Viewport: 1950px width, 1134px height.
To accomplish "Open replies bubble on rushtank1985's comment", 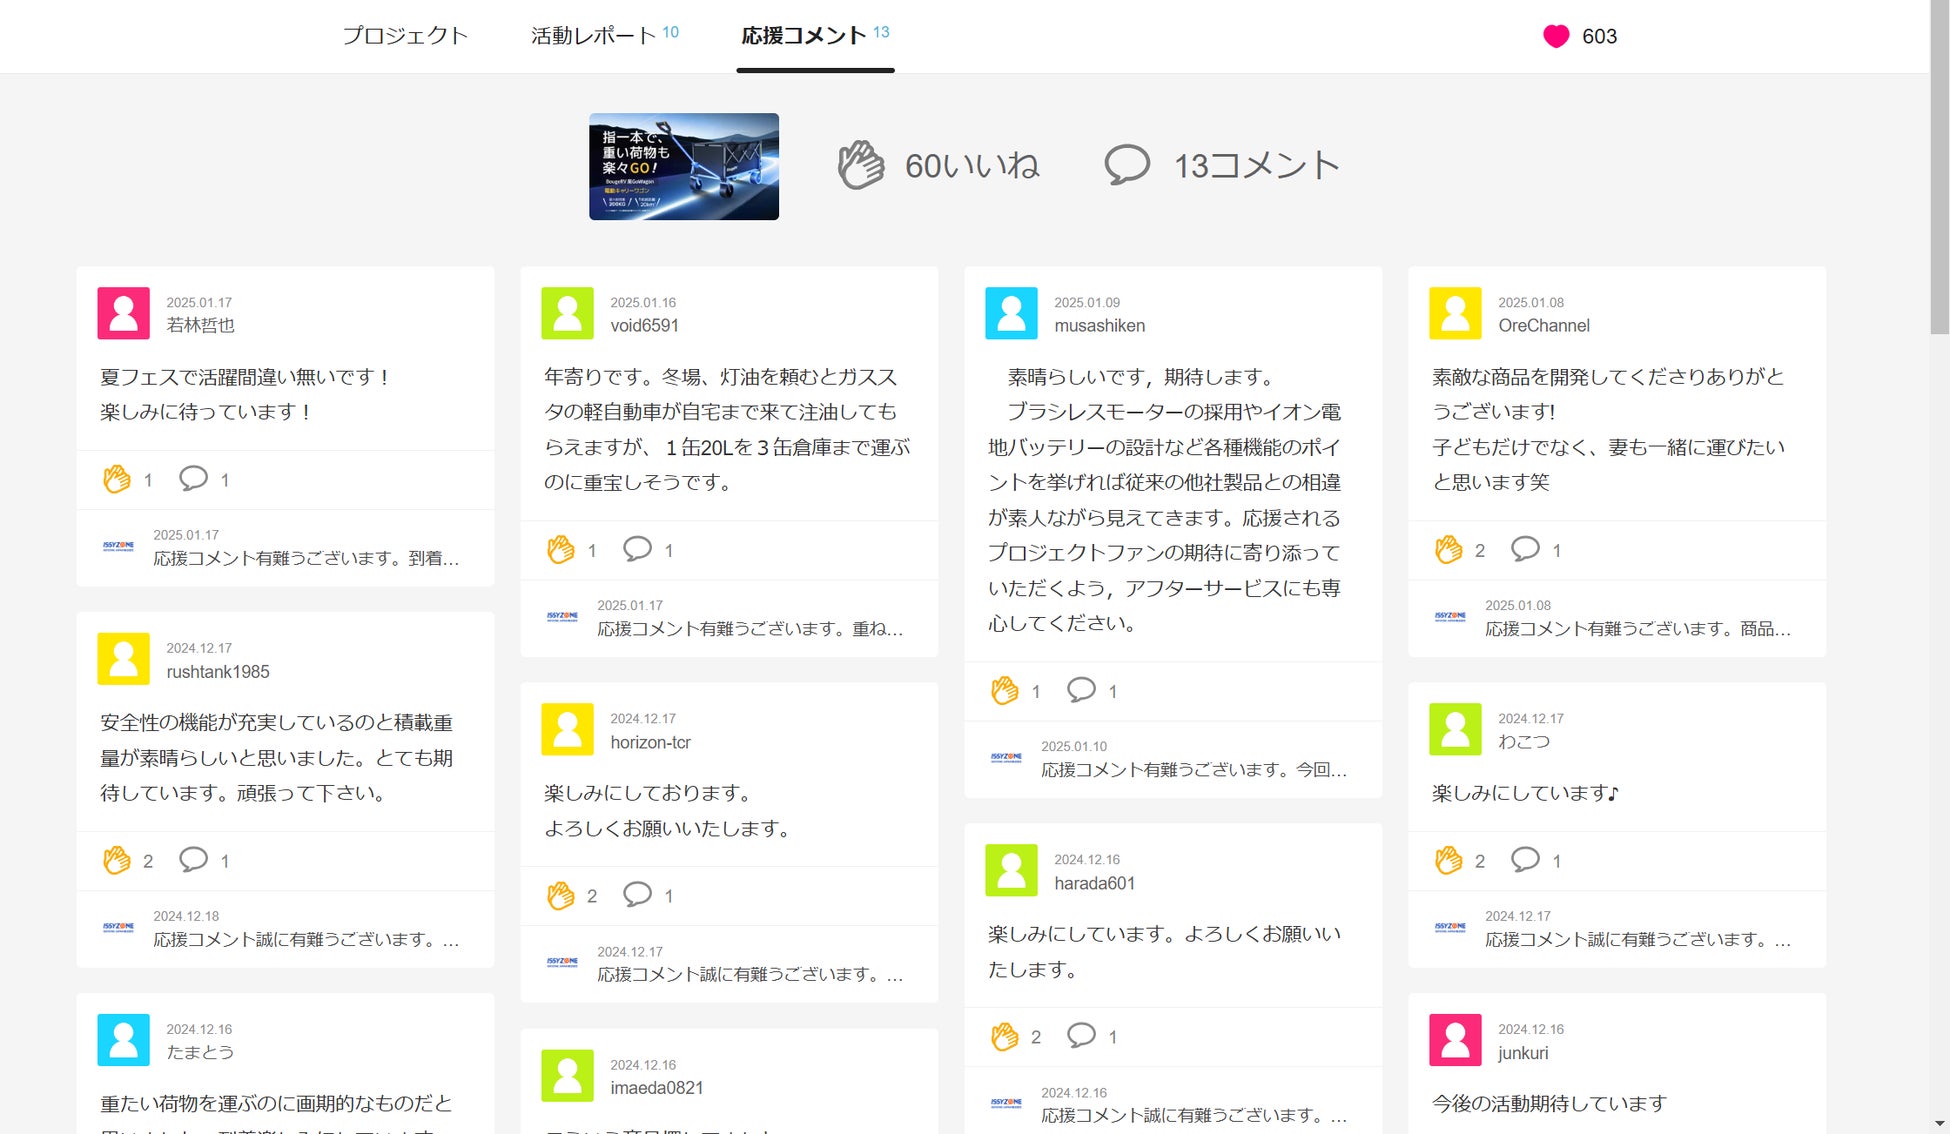I will click(x=193, y=860).
